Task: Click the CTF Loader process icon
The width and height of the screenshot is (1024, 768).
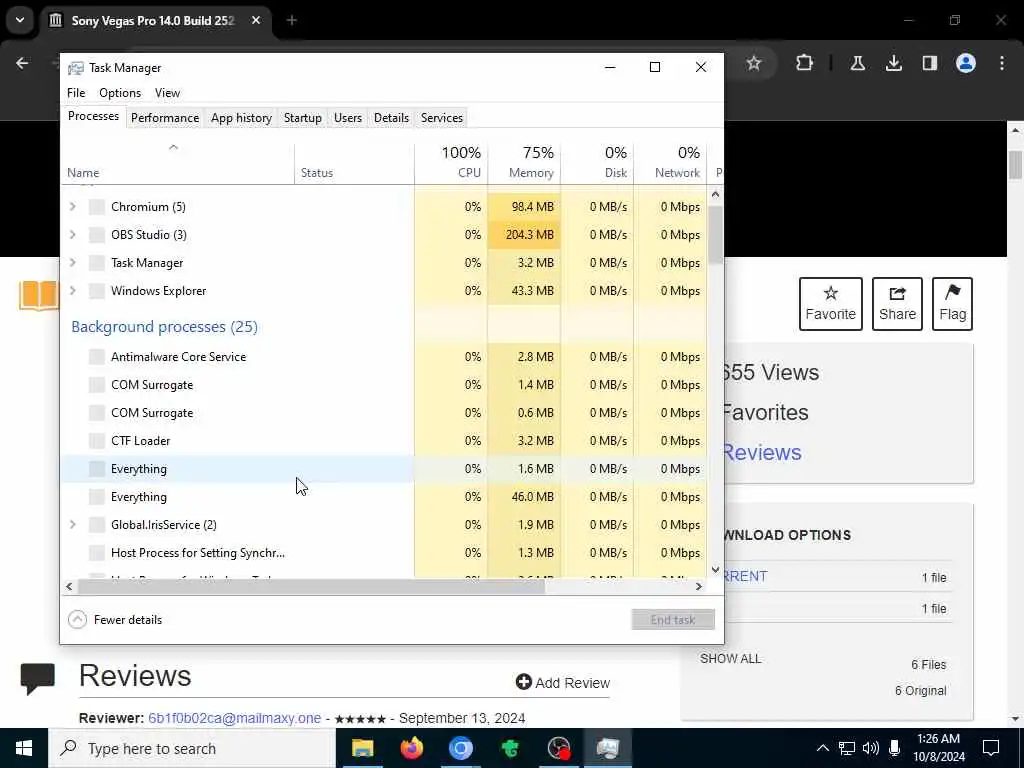Action: pyautogui.click(x=97, y=441)
